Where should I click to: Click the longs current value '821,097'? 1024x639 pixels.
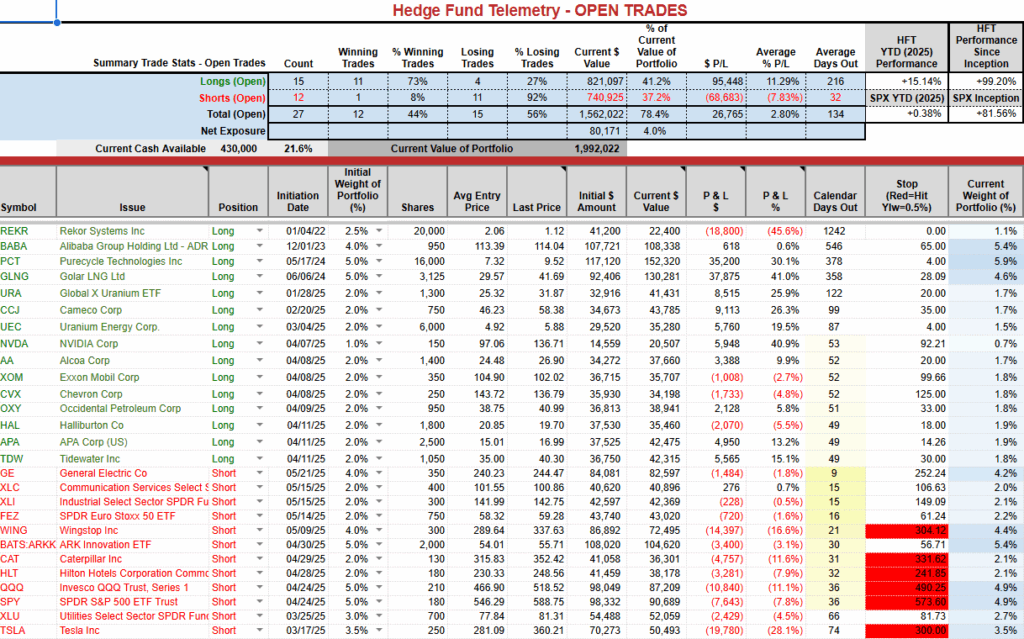(603, 82)
